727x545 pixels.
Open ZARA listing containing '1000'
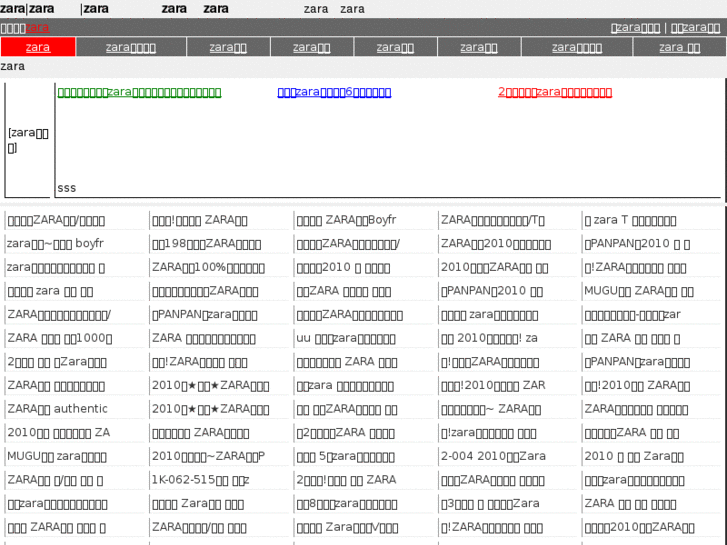(x=59, y=338)
